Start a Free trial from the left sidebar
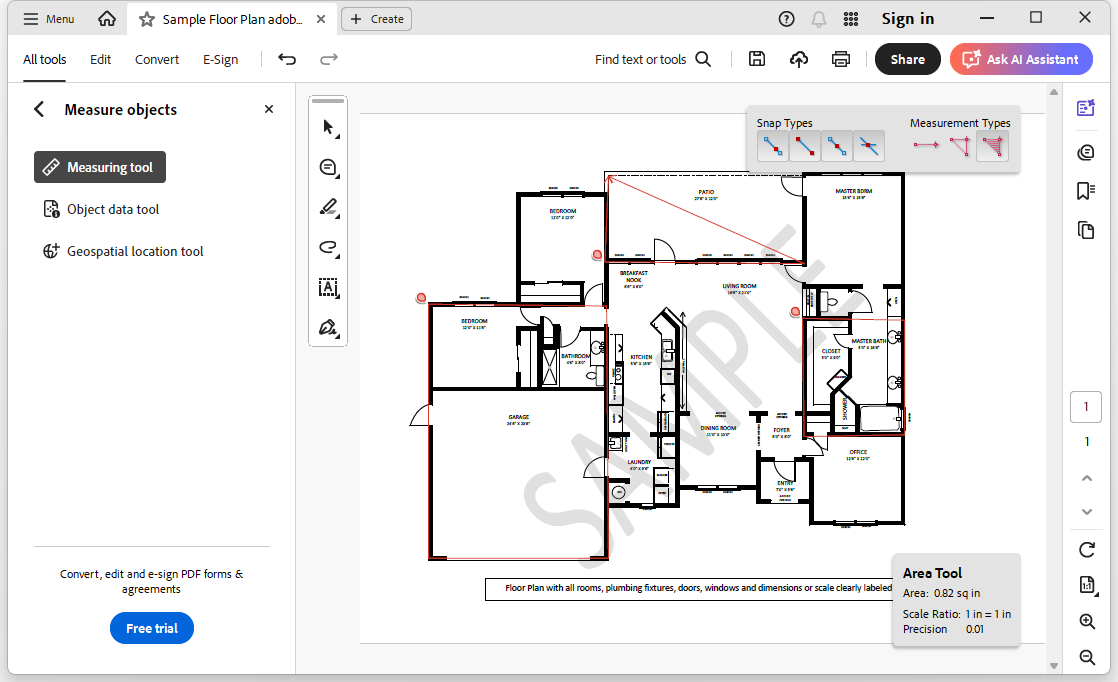The width and height of the screenshot is (1118, 682). click(x=151, y=628)
